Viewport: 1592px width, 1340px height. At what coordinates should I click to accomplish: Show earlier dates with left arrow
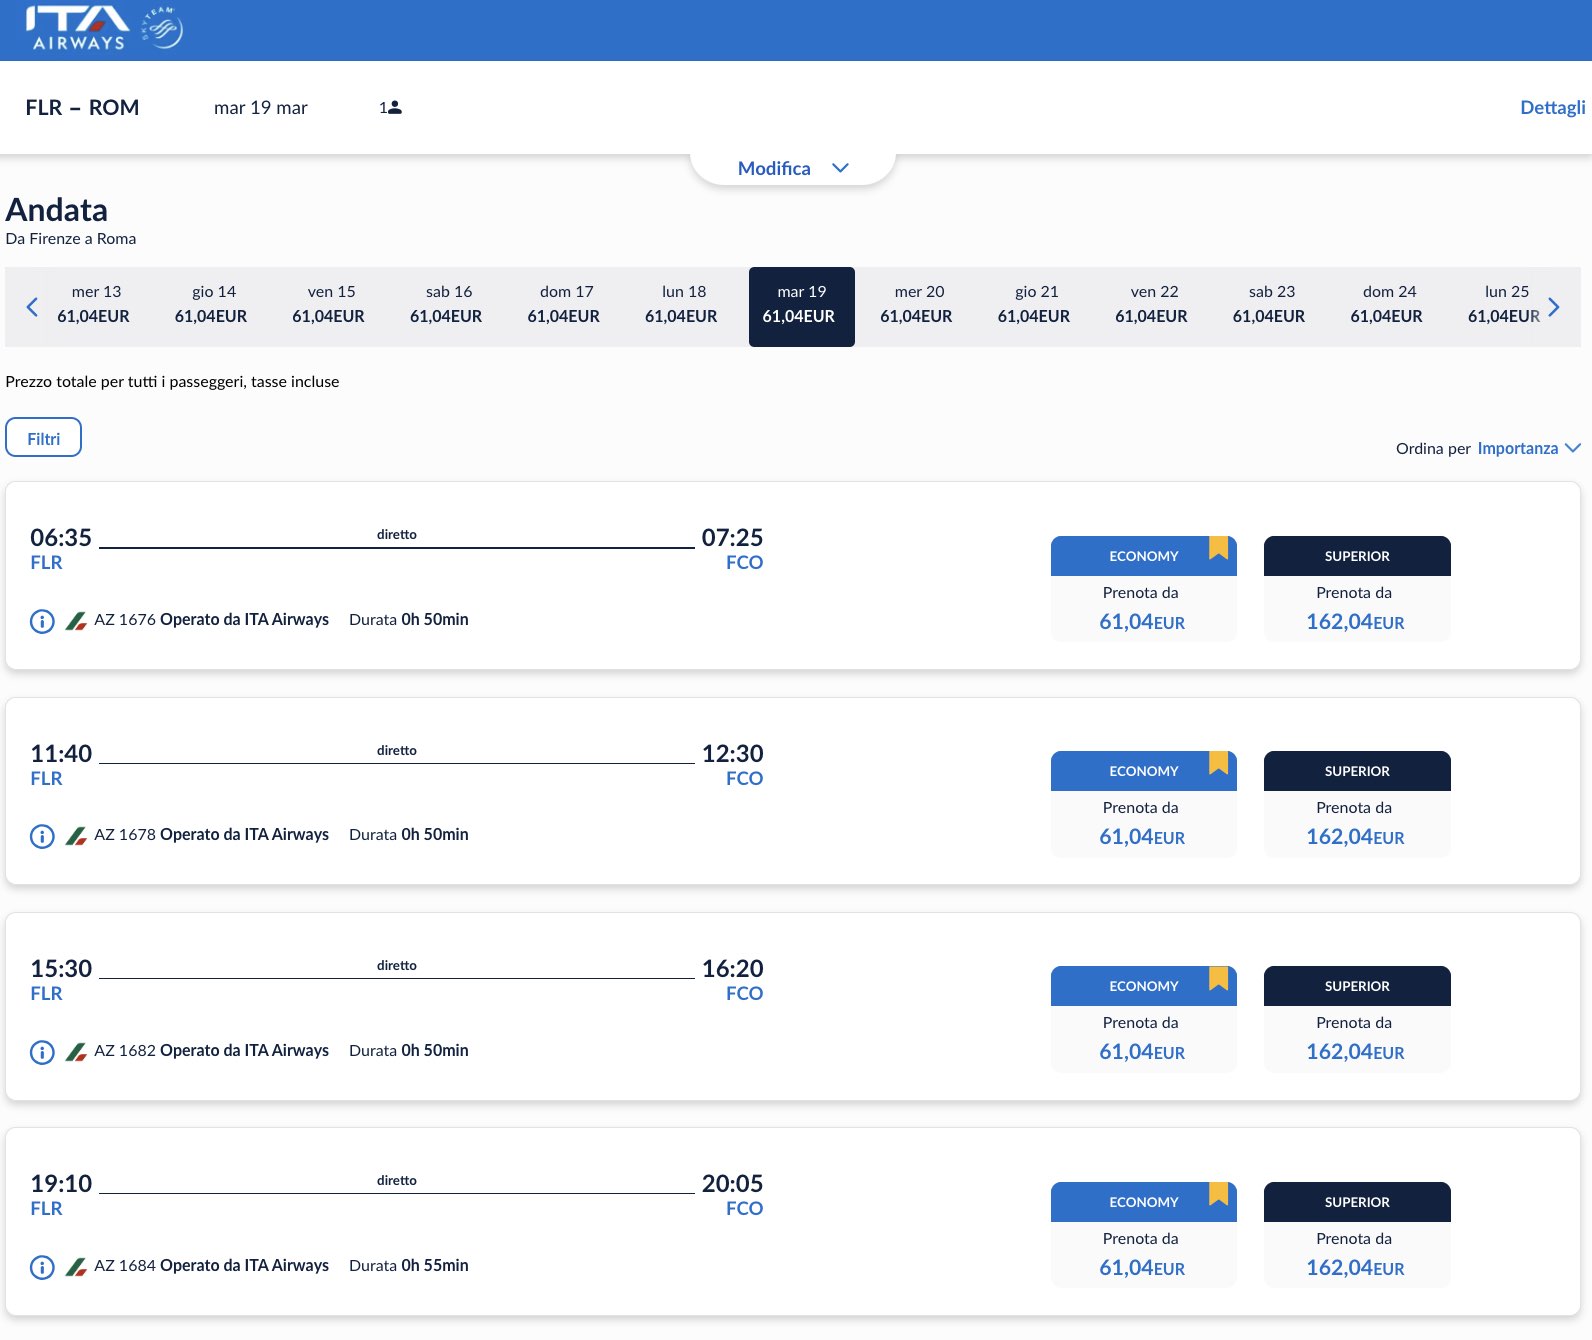click(32, 307)
